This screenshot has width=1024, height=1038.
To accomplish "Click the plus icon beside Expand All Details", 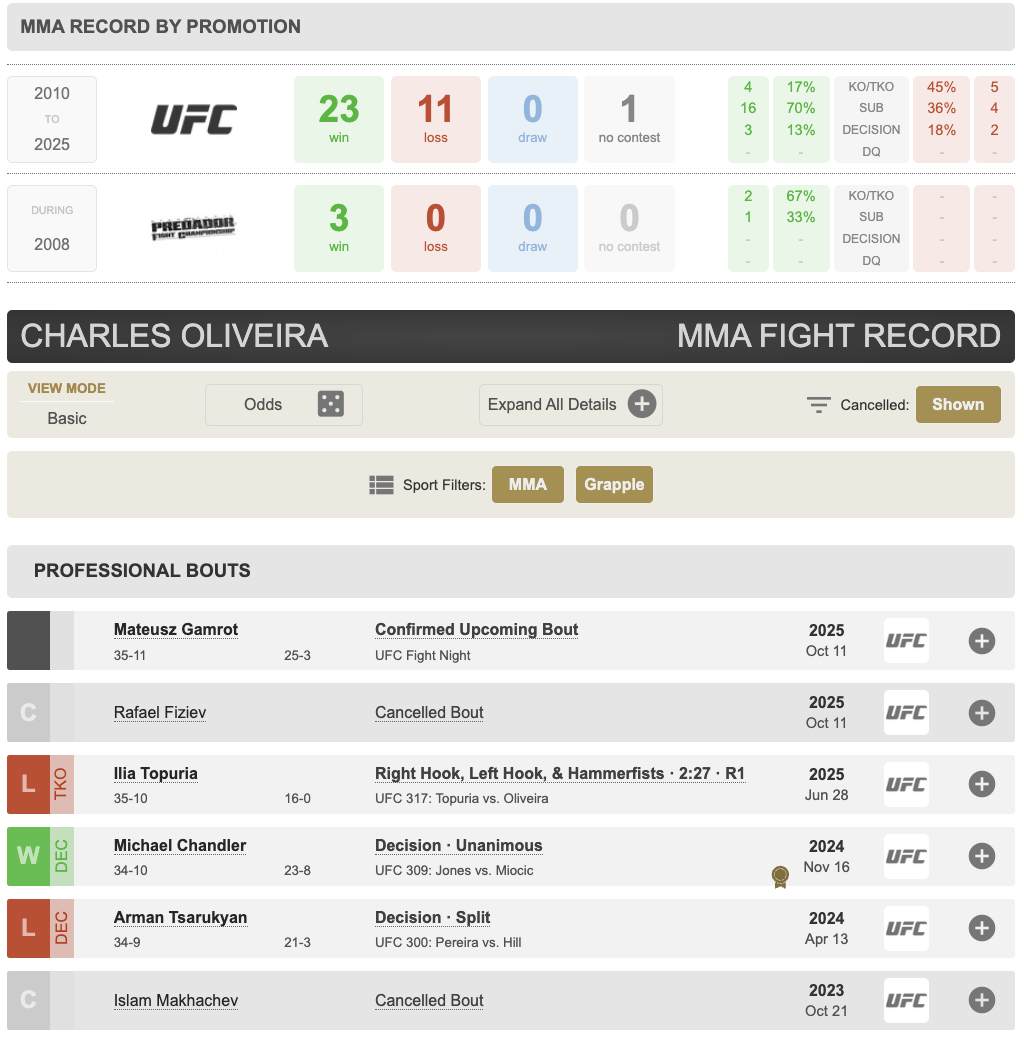I will (x=641, y=404).
